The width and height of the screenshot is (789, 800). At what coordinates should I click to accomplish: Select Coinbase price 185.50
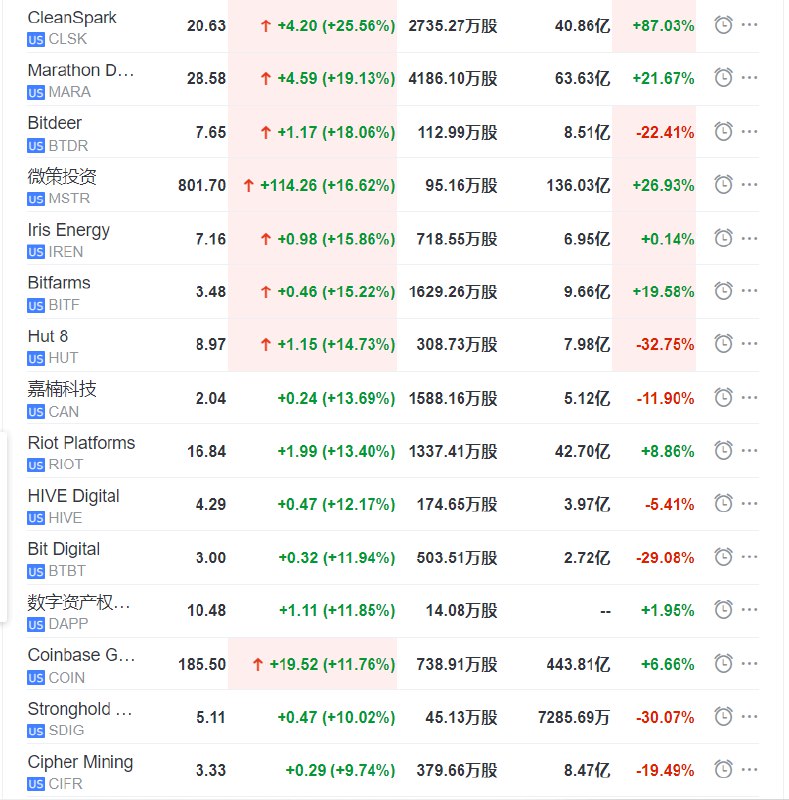202,664
